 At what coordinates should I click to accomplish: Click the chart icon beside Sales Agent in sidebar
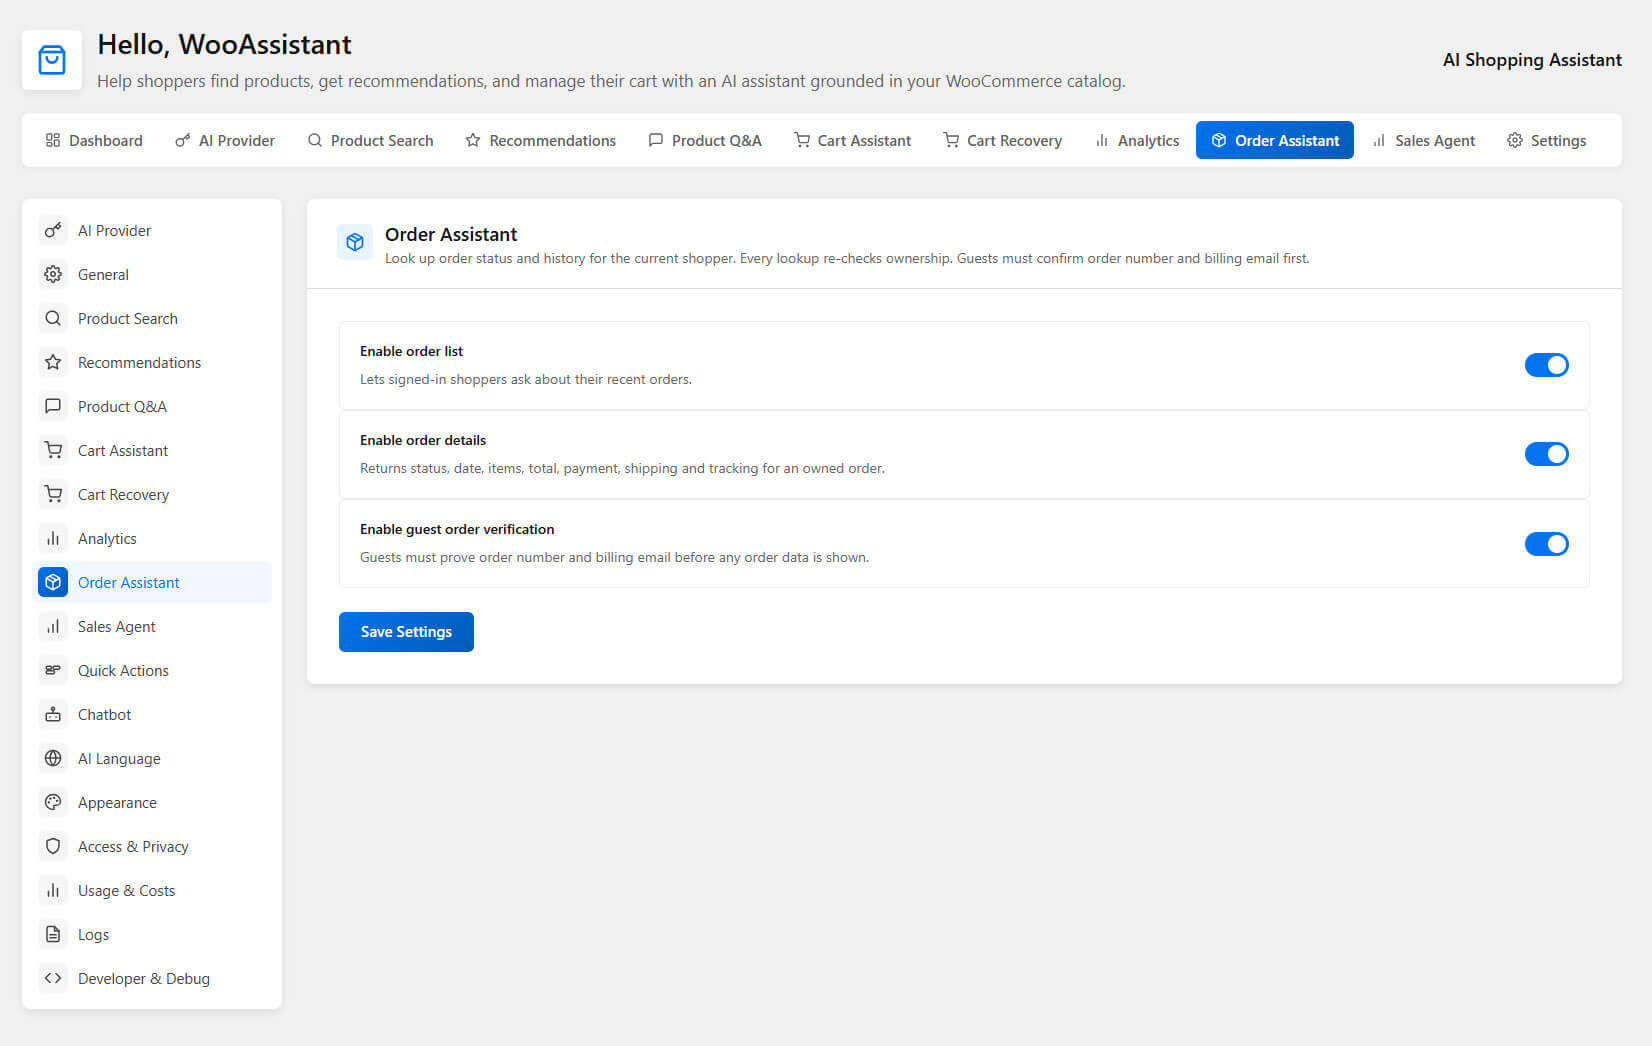coord(53,626)
